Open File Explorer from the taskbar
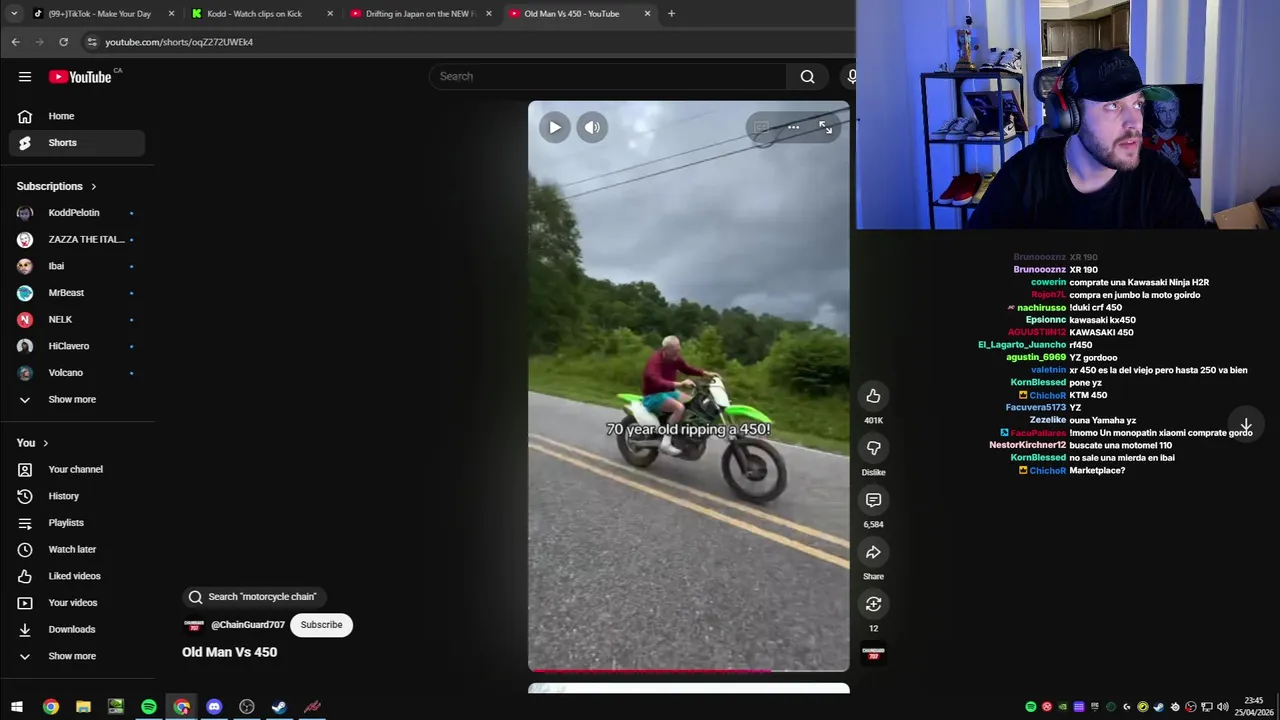The width and height of the screenshot is (1280, 720). click(x=83, y=707)
